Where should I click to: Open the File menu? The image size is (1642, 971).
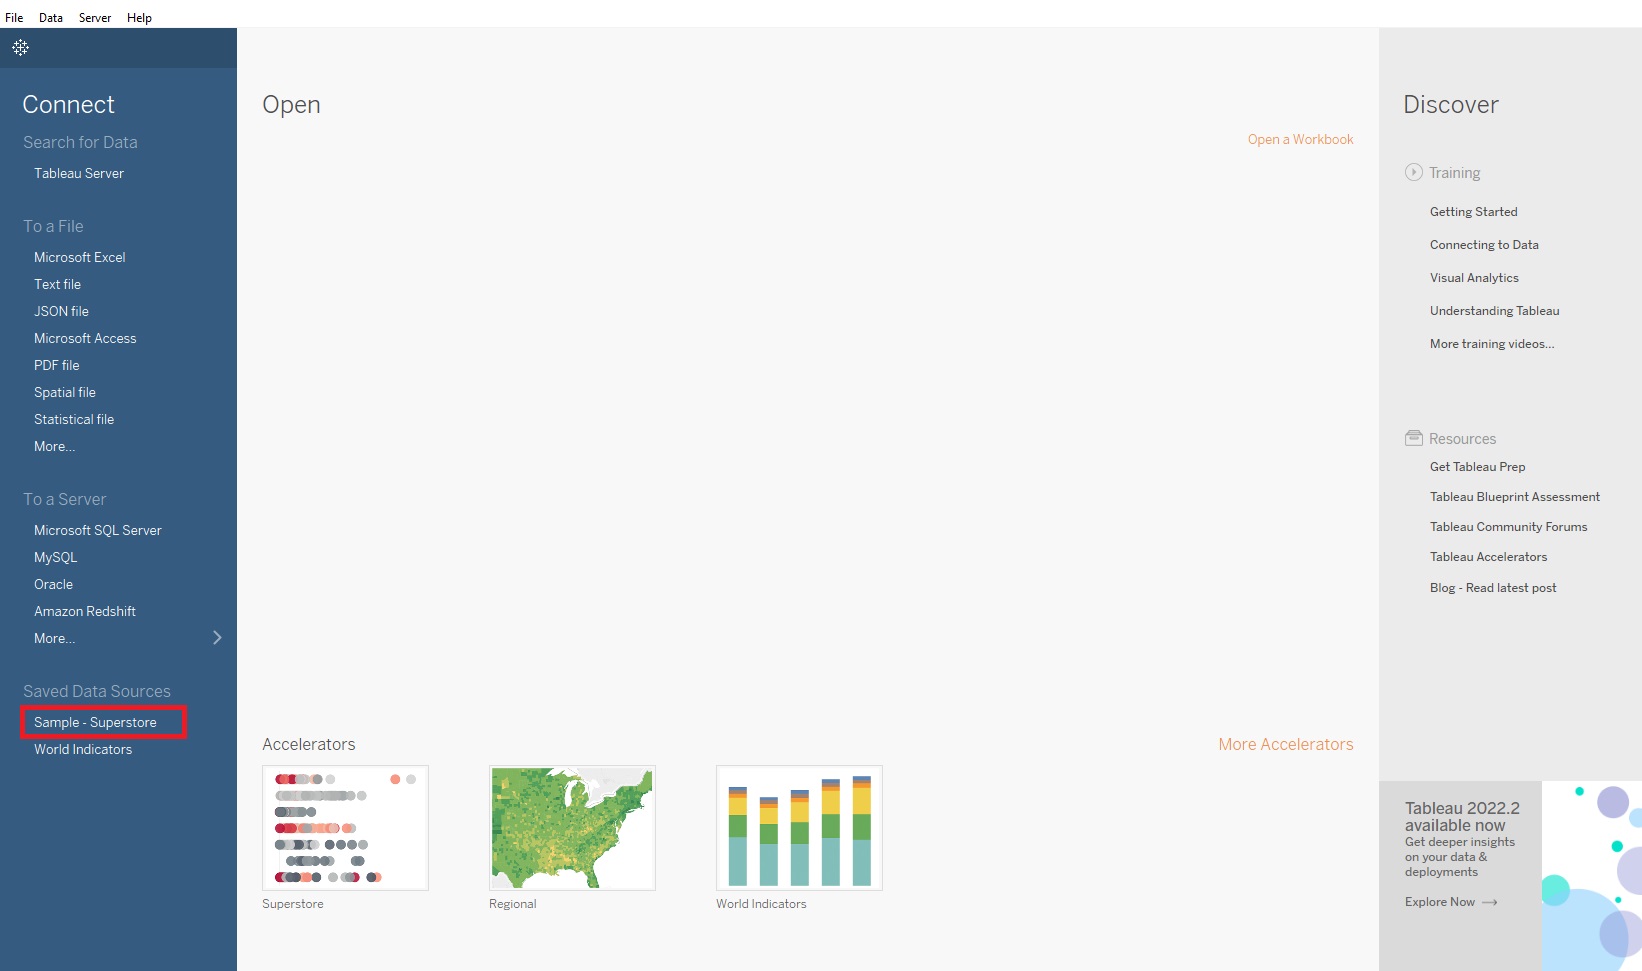(14, 18)
